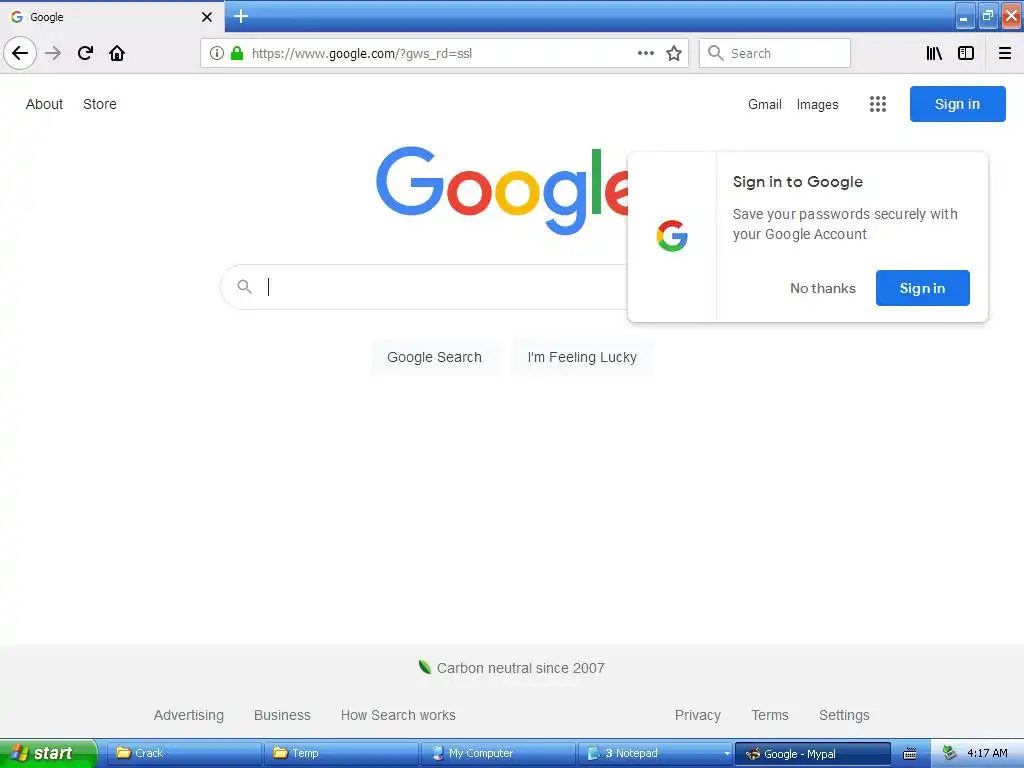Switch to Crack folder in taskbar
The width and height of the screenshot is (1024, 768).
pyautogui.click(x=184, y=753)
